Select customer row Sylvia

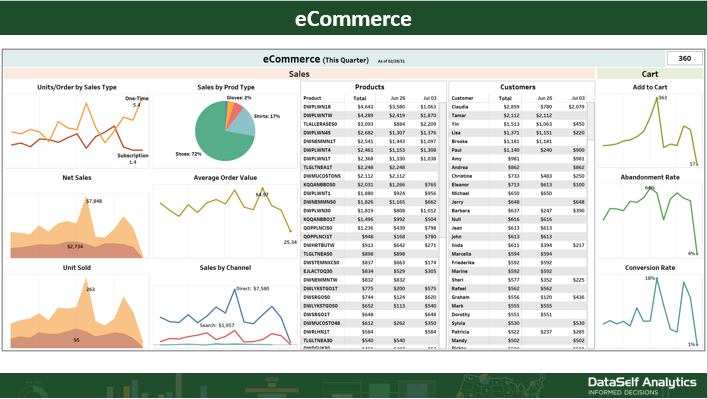(x=518, y=323)
